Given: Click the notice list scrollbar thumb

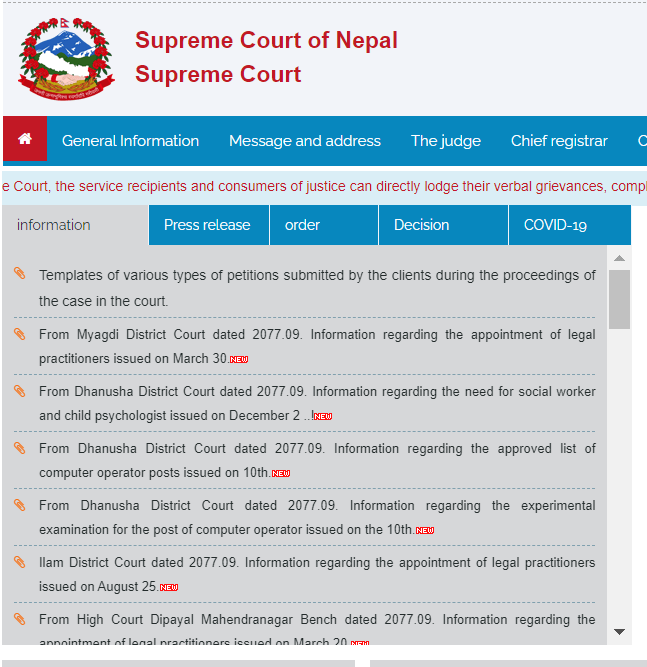Looking at the screenshot, I should coord(619,299).
